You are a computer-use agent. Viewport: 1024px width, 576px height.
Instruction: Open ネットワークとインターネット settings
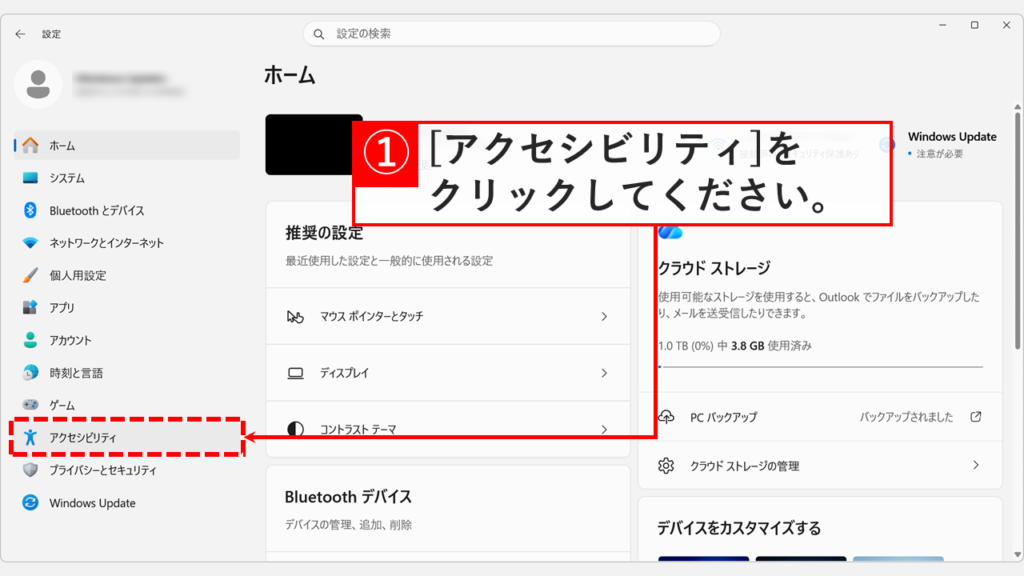tap(127, 243)
